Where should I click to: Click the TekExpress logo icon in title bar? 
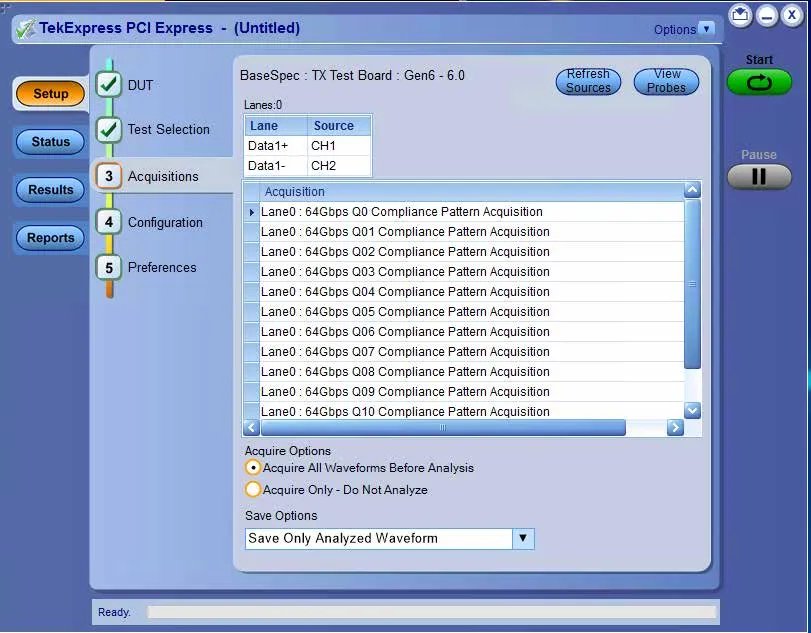(25, 28)
